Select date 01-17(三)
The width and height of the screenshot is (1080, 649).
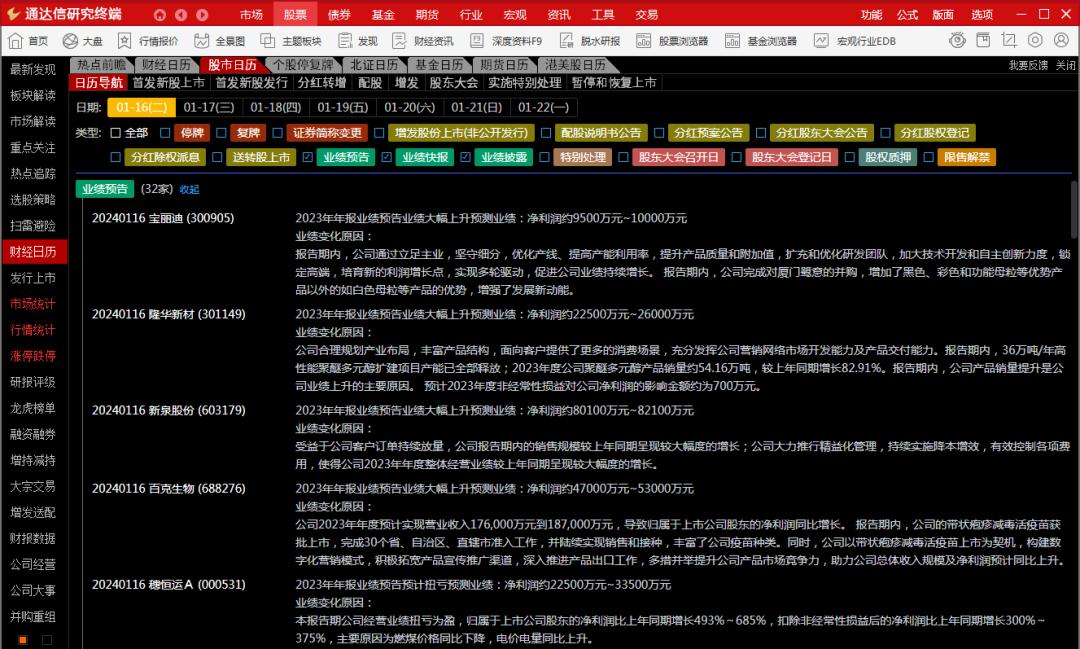[x=209, y=107]
